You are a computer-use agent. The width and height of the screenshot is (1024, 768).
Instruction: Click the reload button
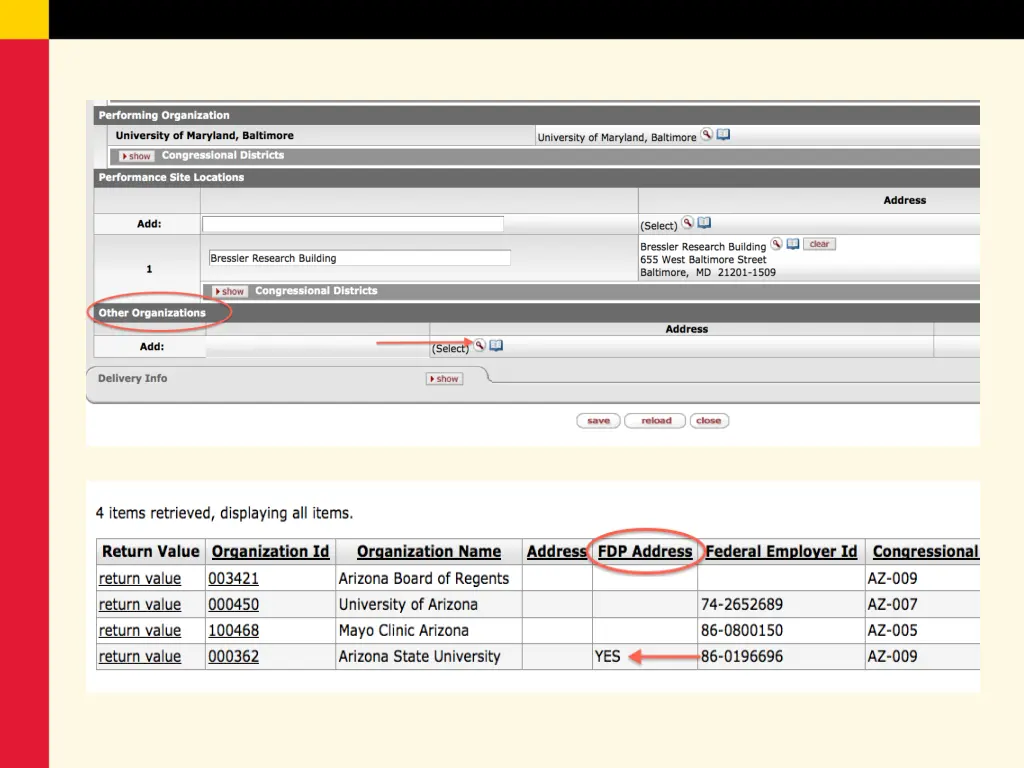coord(656,421)
